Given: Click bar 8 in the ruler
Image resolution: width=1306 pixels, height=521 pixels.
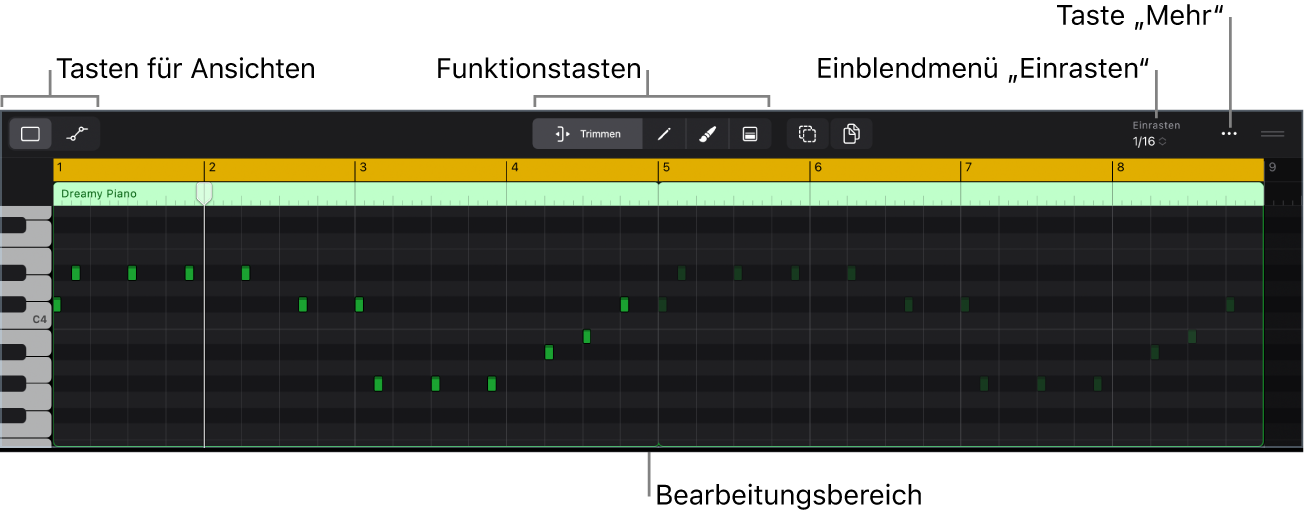Looking at the screenshot, I should (x=1120, y=167).
